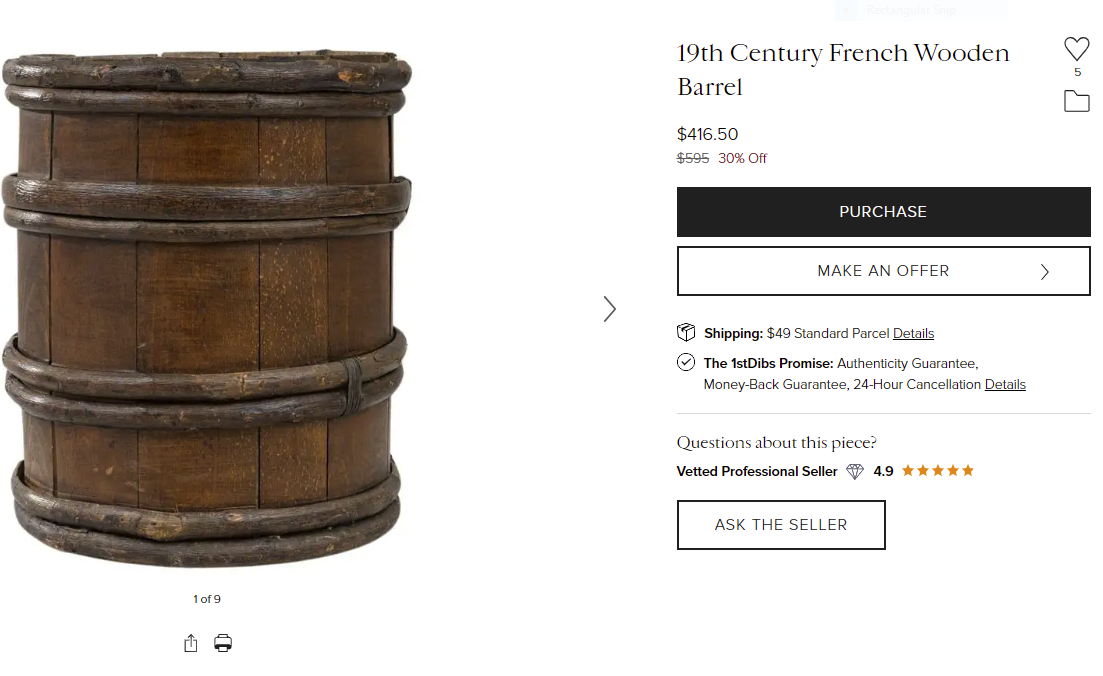Click the share icon below the image
This screenshot has width=1103, height=676.
point(191,644)
